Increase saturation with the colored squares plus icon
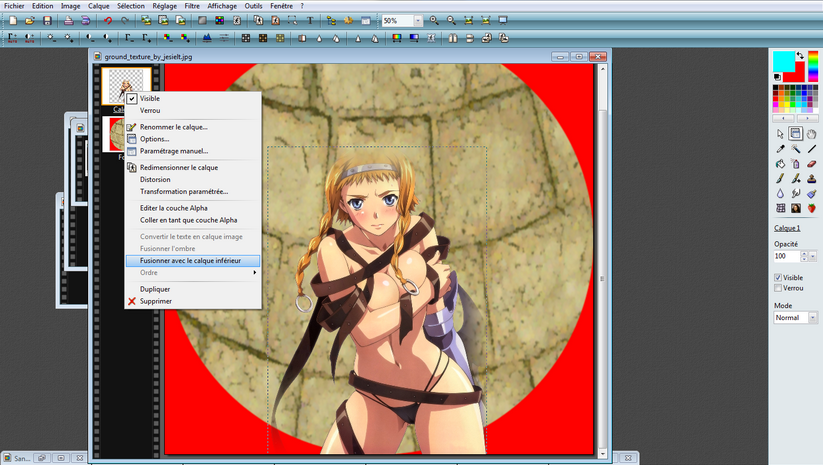The height and width of the screenshot is (465, 823). pyautogui.click(x=185, y=38)
